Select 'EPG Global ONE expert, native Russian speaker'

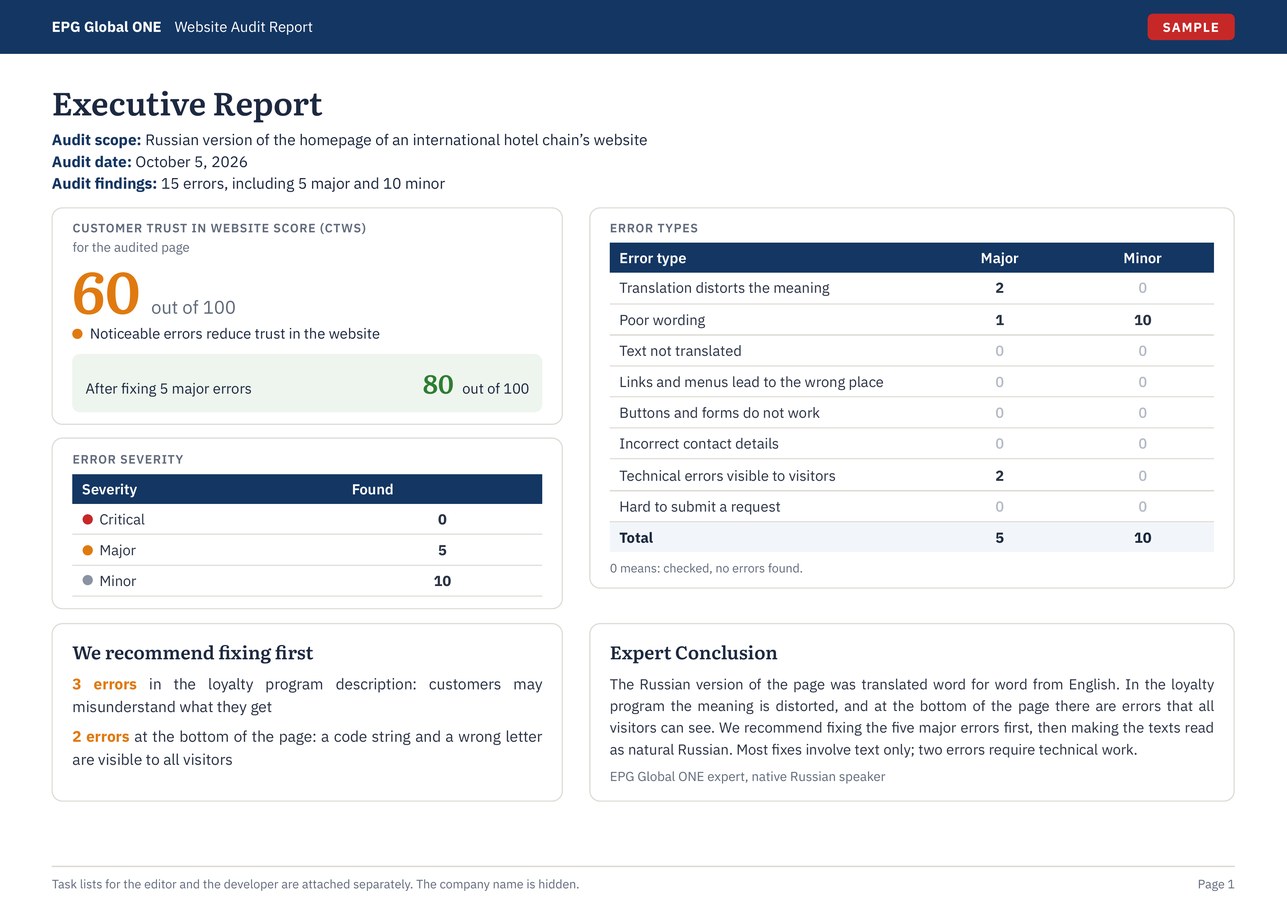(x=747, y=776)
